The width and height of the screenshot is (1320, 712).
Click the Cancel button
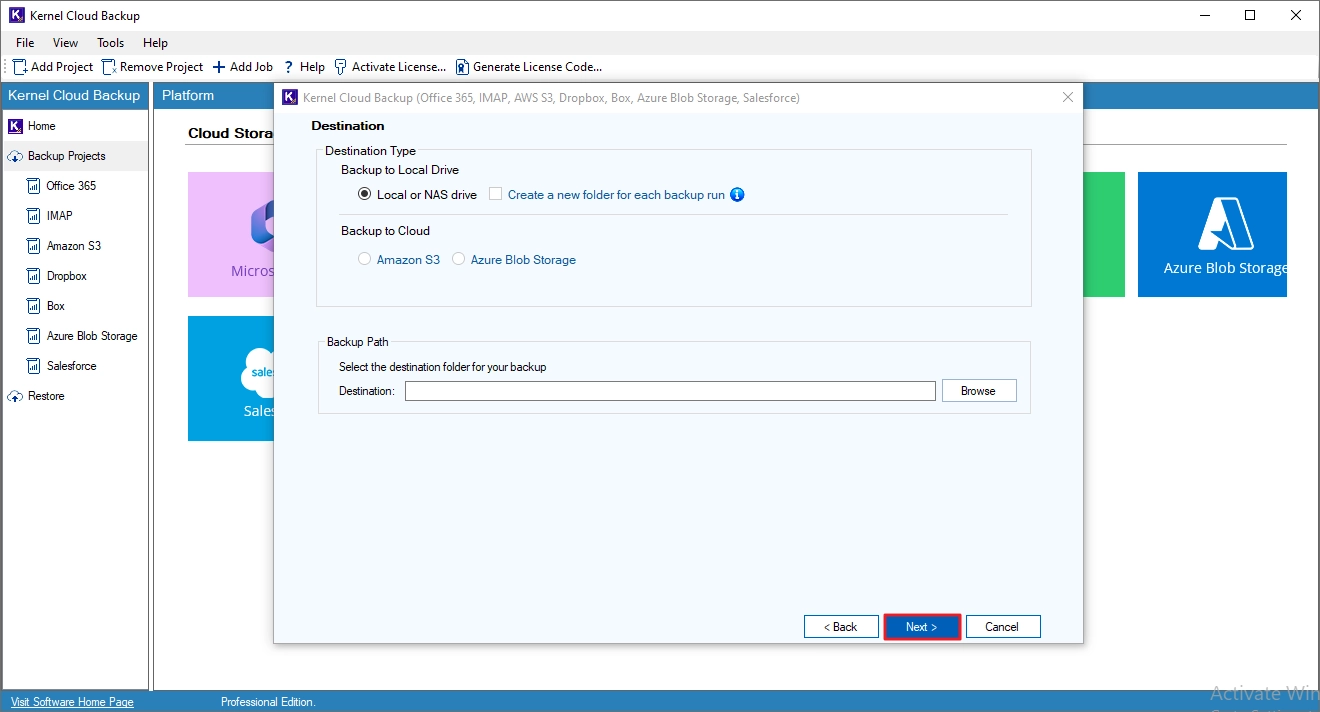(1003, 627)
